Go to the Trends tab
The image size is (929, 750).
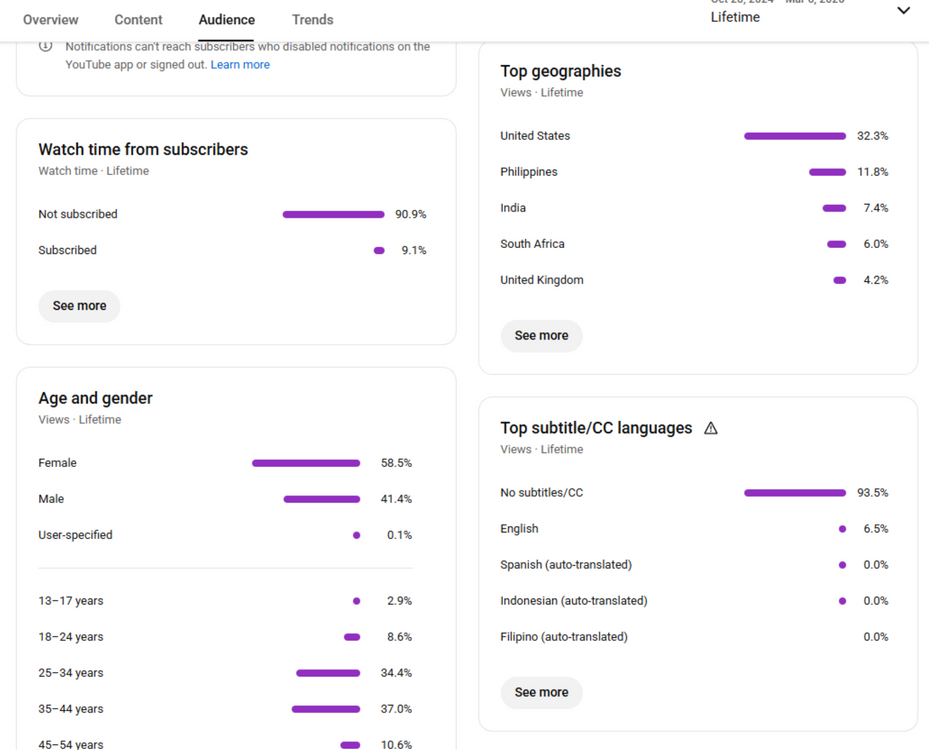click(x=312, y=20)
